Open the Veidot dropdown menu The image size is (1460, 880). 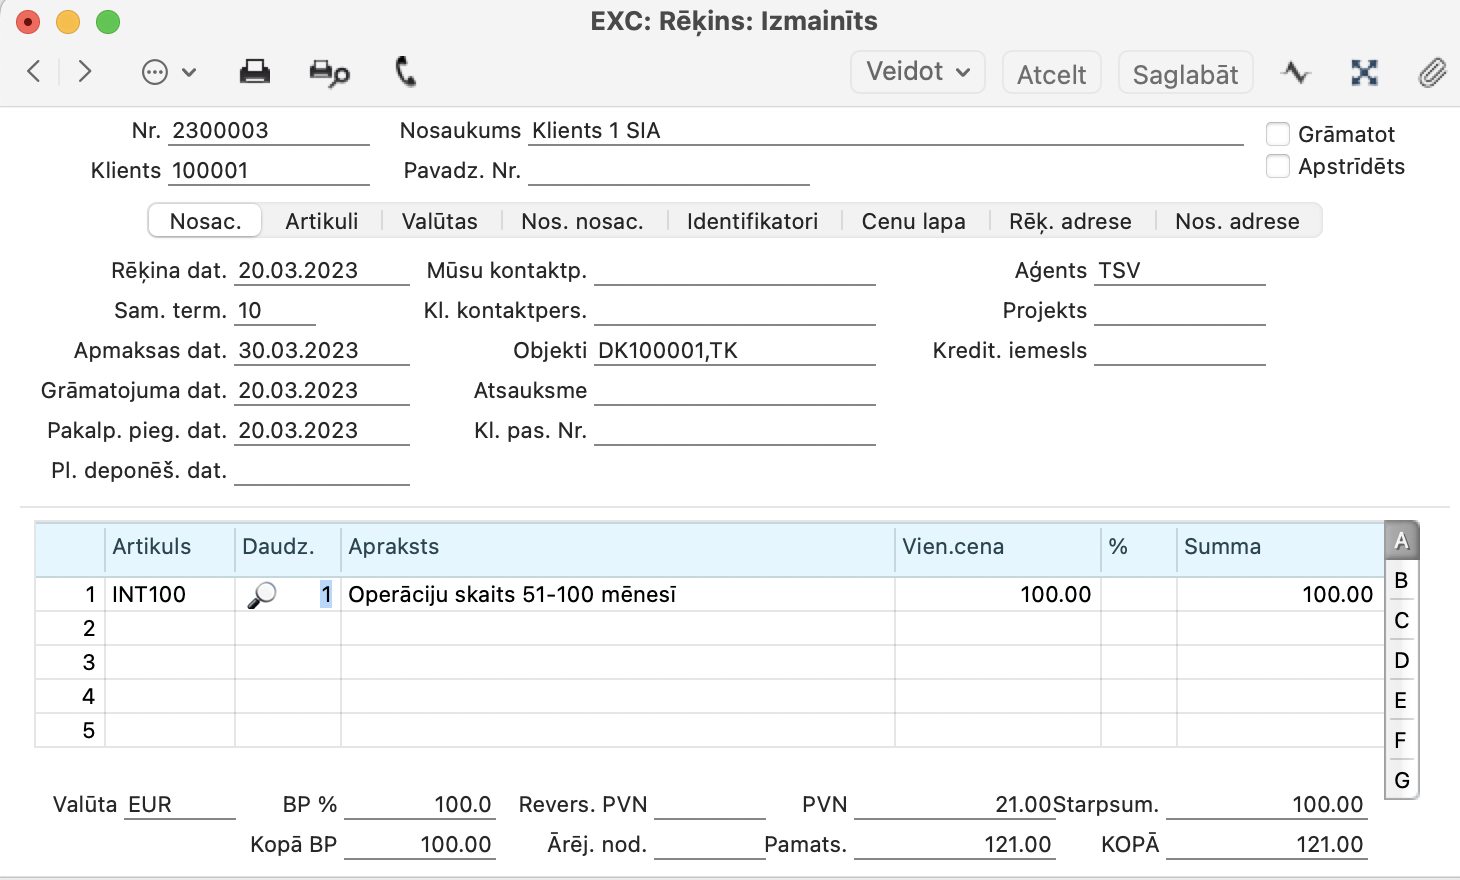917,72
